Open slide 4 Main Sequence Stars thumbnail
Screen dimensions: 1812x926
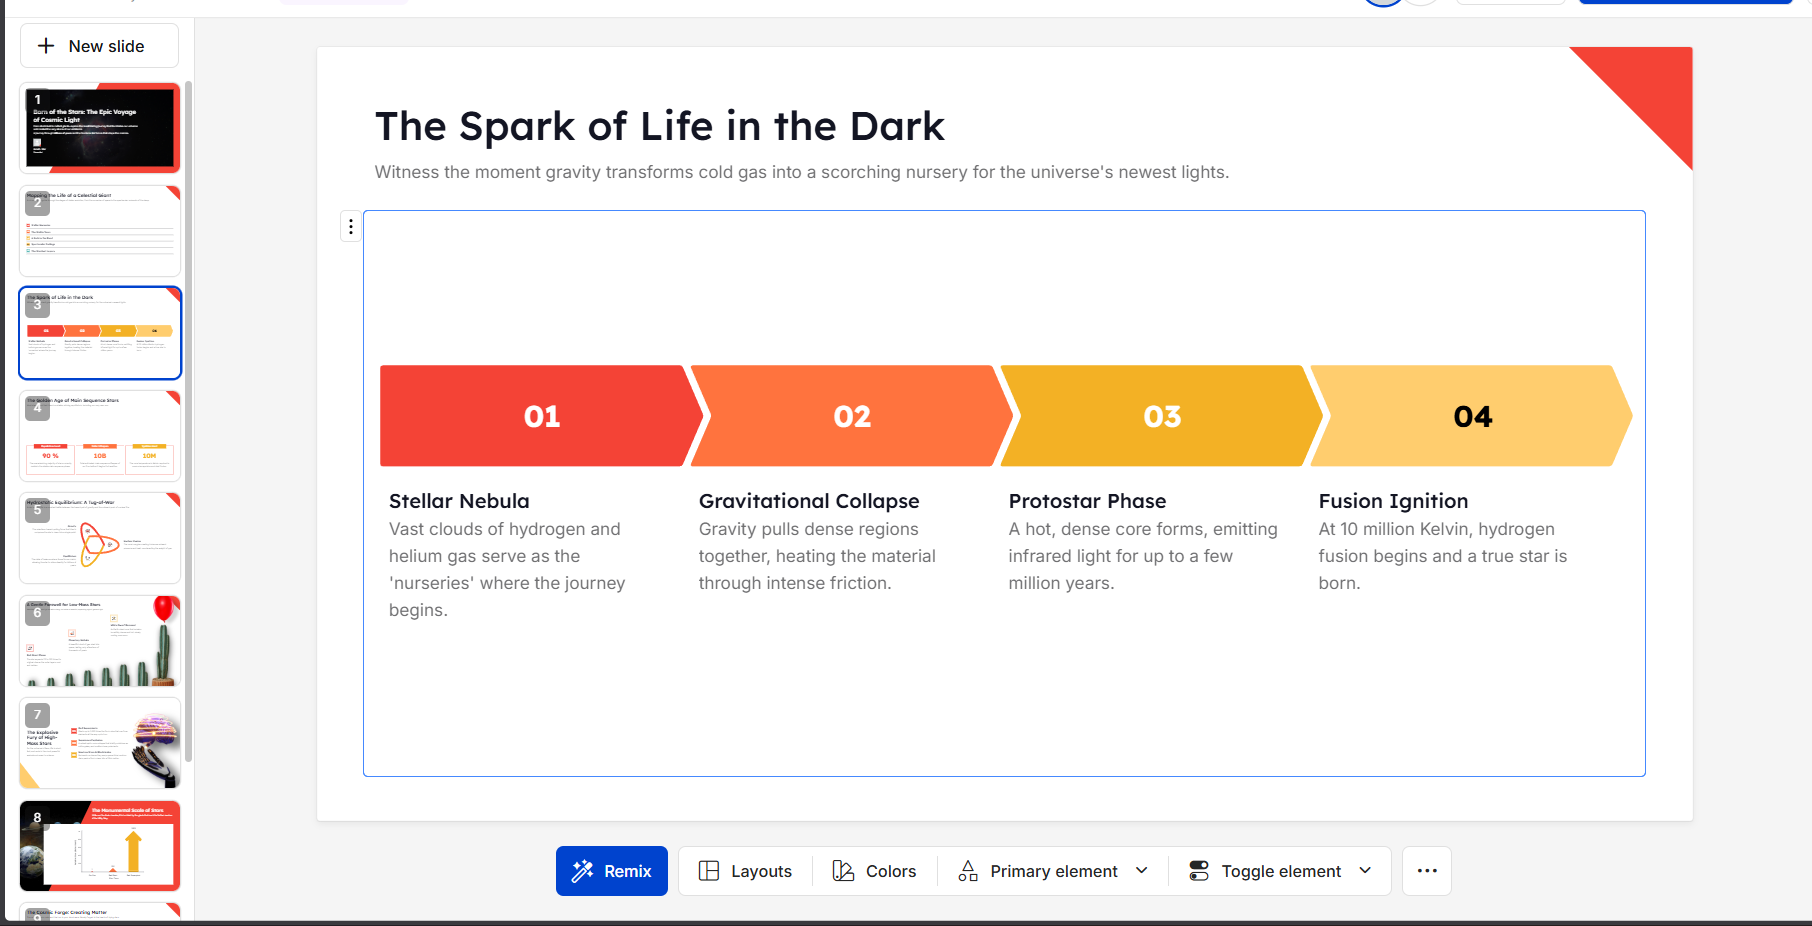pos(99,434)
